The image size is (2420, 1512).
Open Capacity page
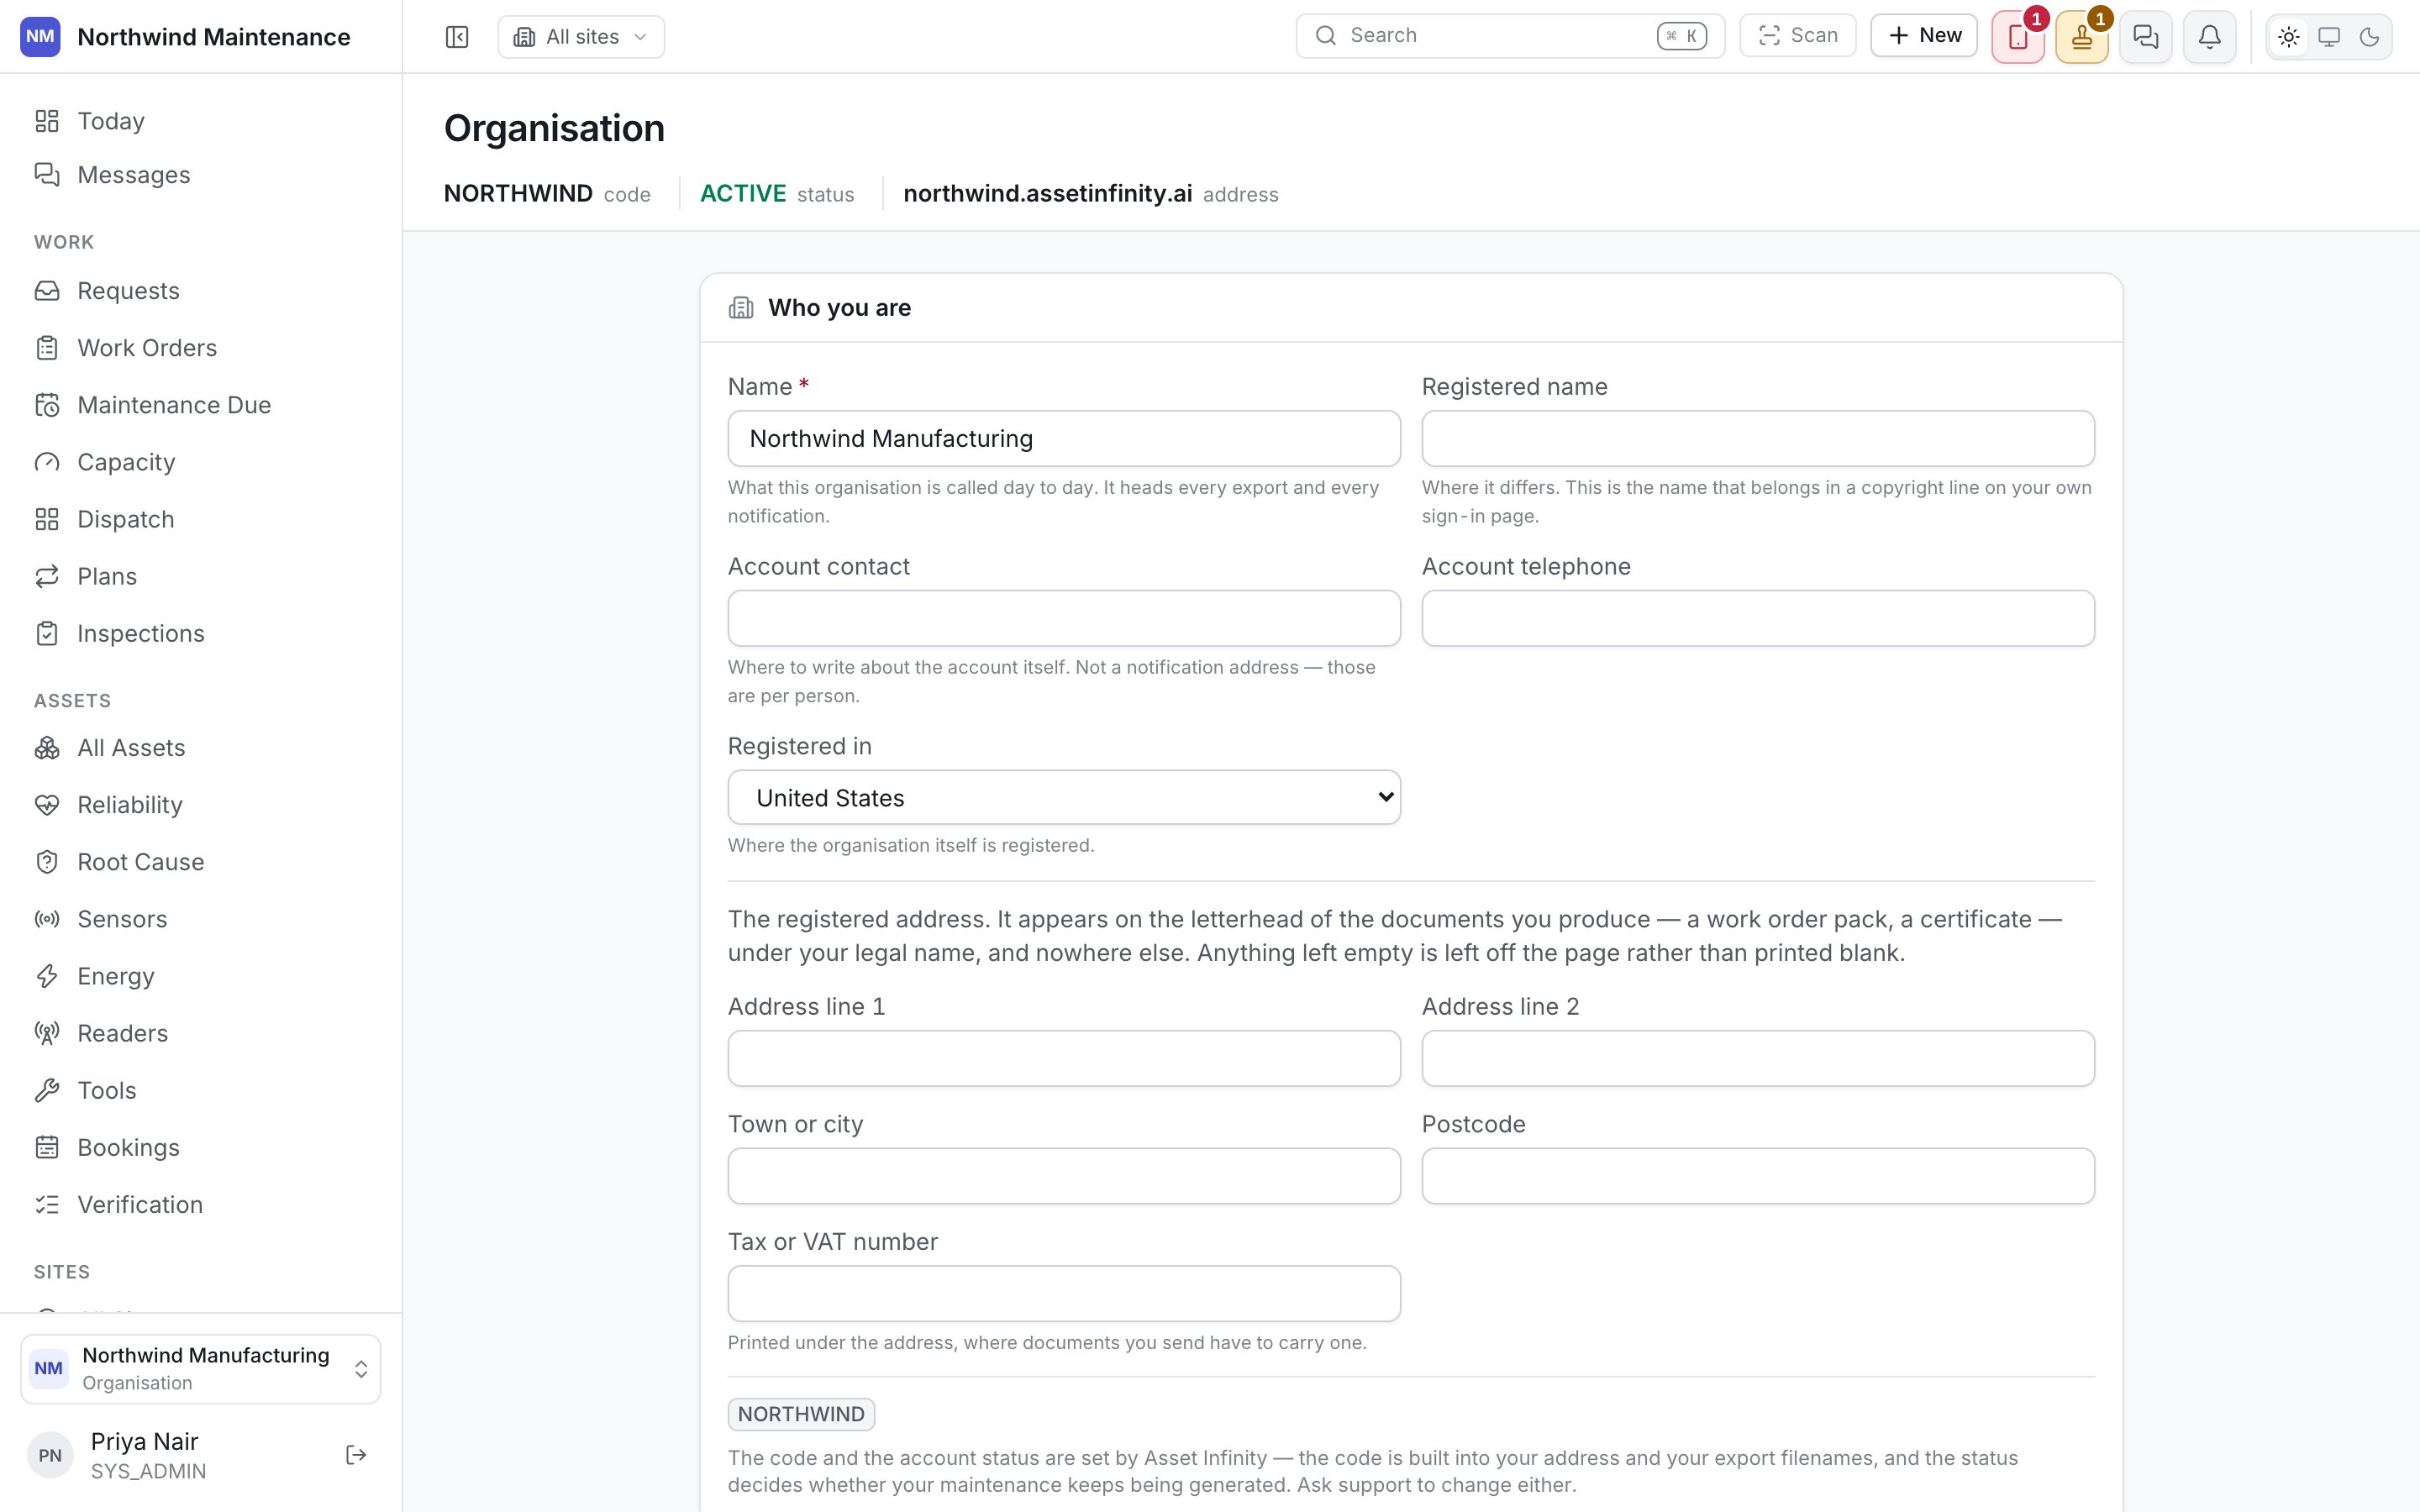[x=201, y=462]
